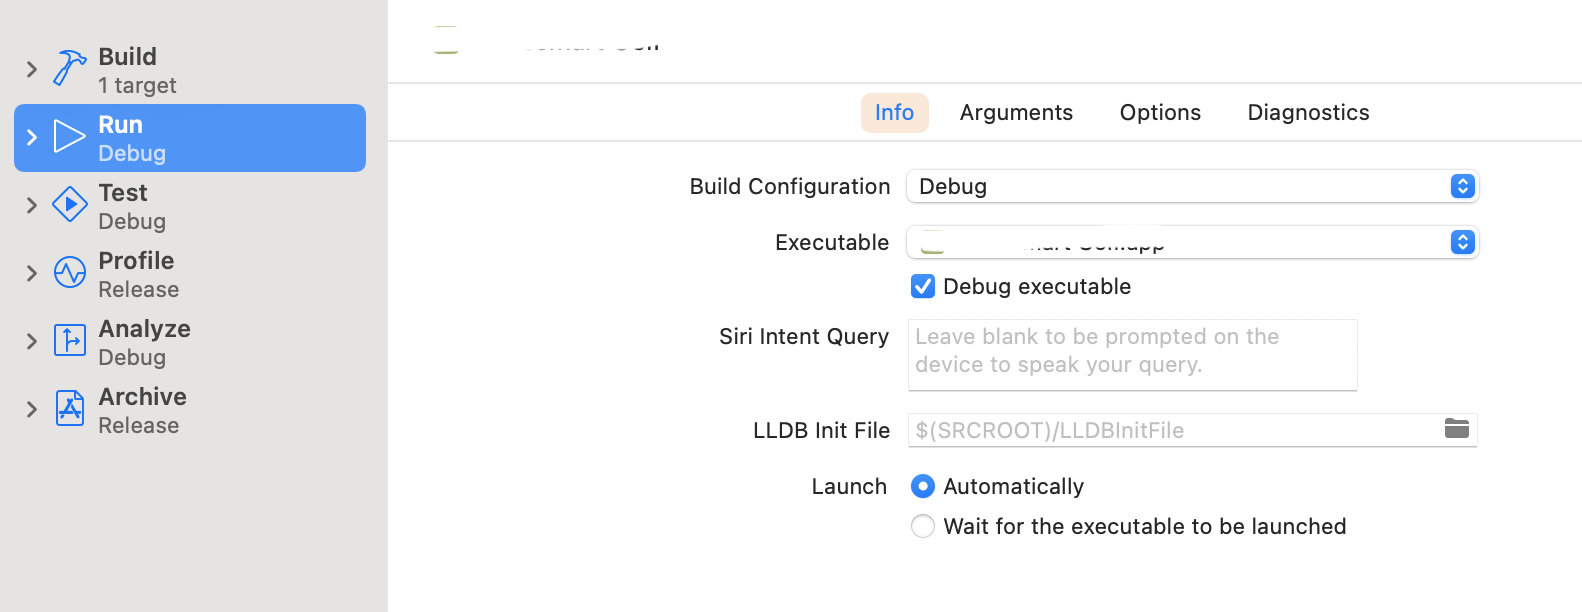Switch to the Arguments tab
The height and width of the screenshot is (612, 1582).
[x=1016, y=113]
